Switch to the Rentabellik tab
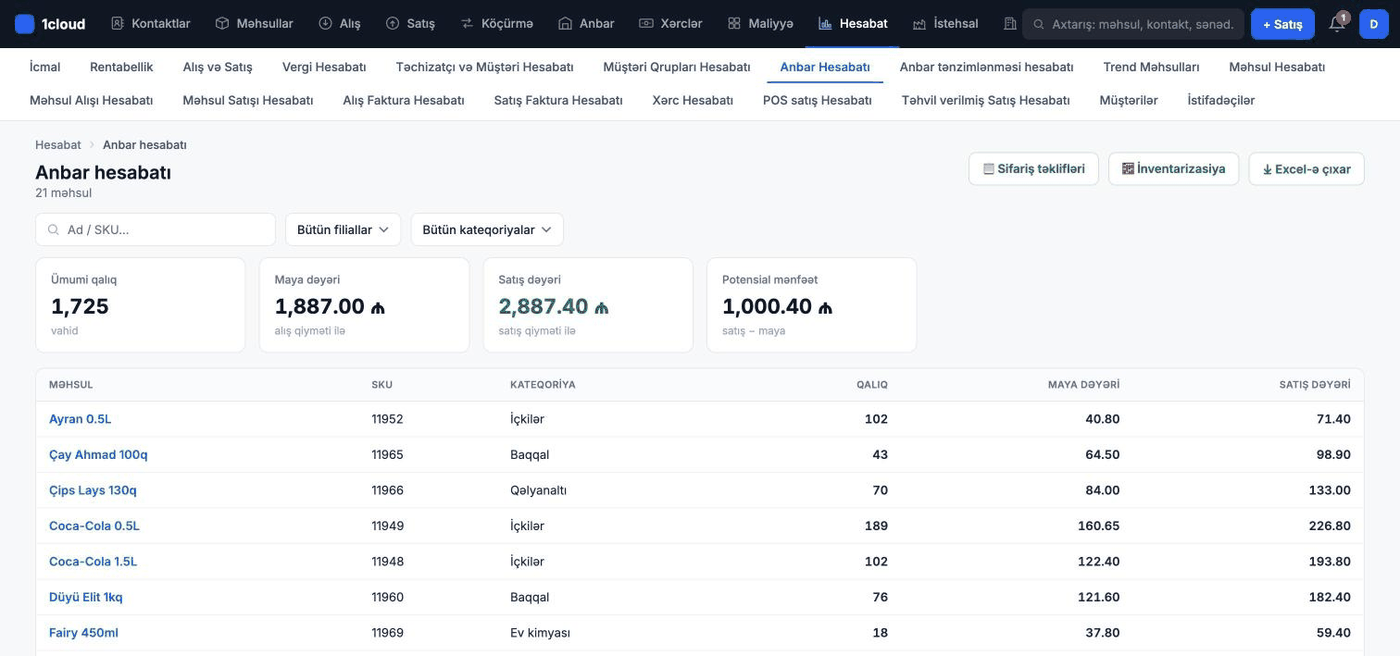1400x656 pixels. [121, 67]
